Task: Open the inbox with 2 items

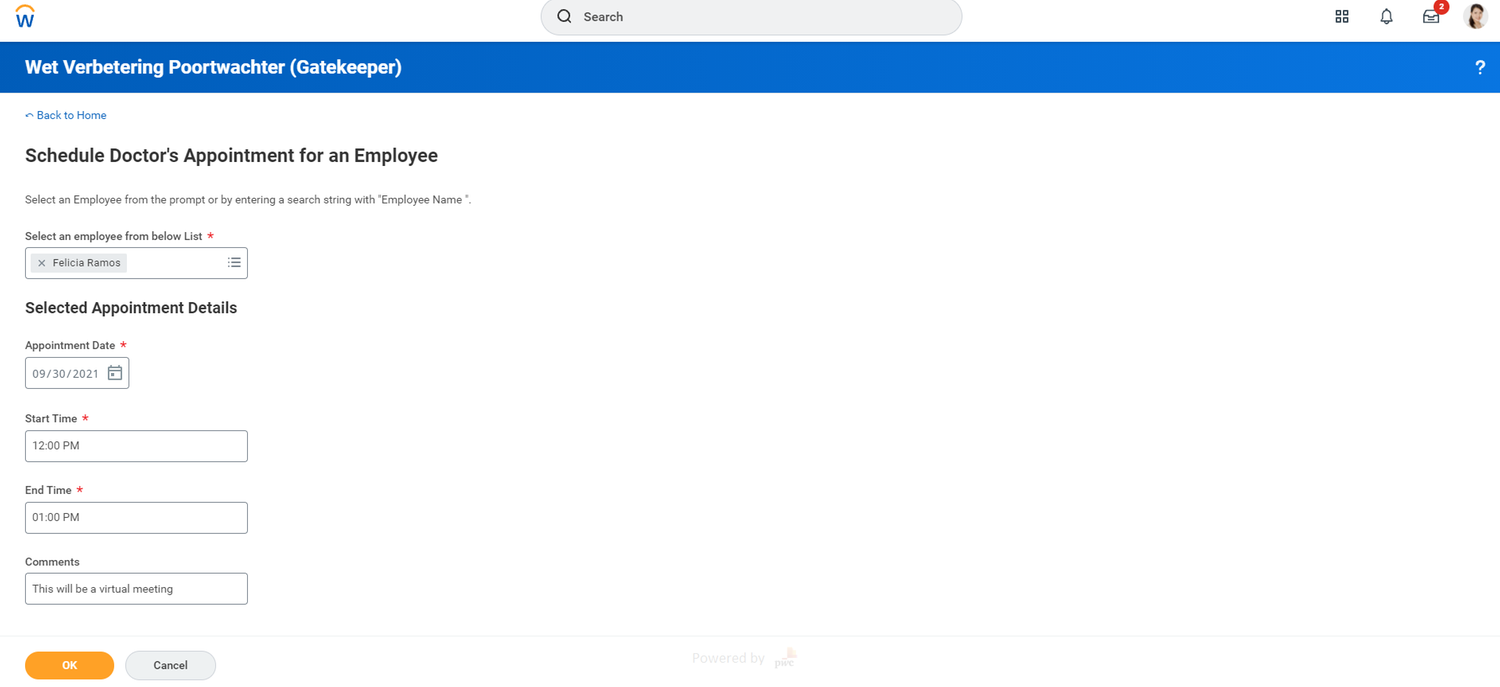Action: (x=1430, y=17)
